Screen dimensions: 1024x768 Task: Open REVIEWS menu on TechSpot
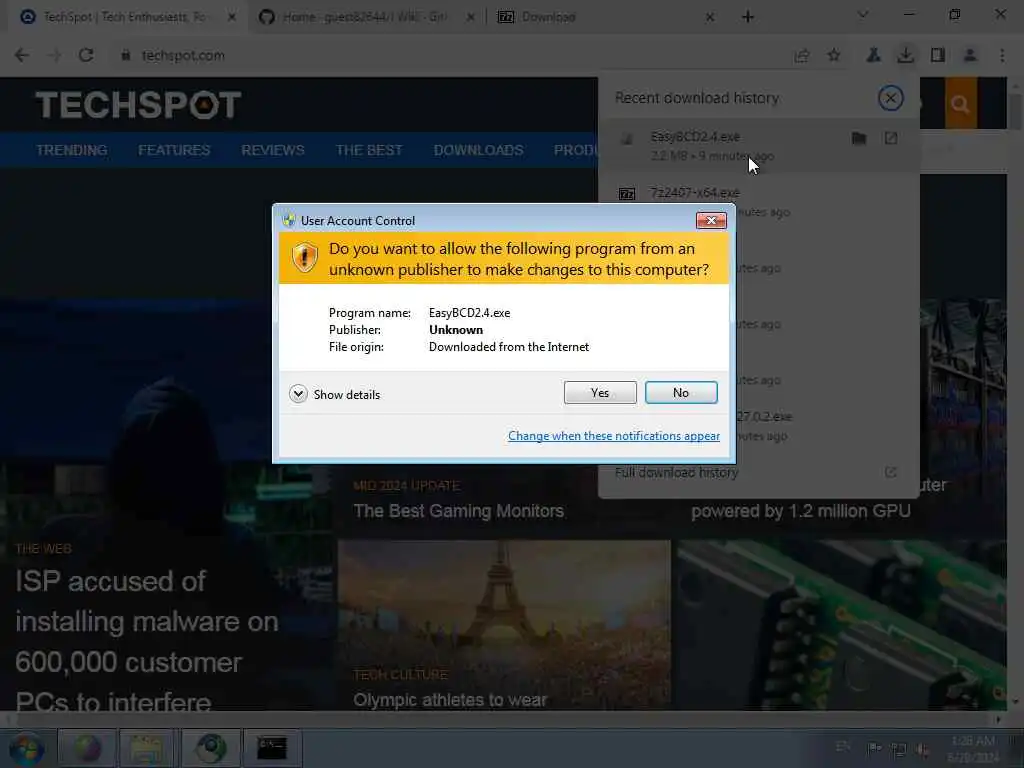[x=273, y=150]
